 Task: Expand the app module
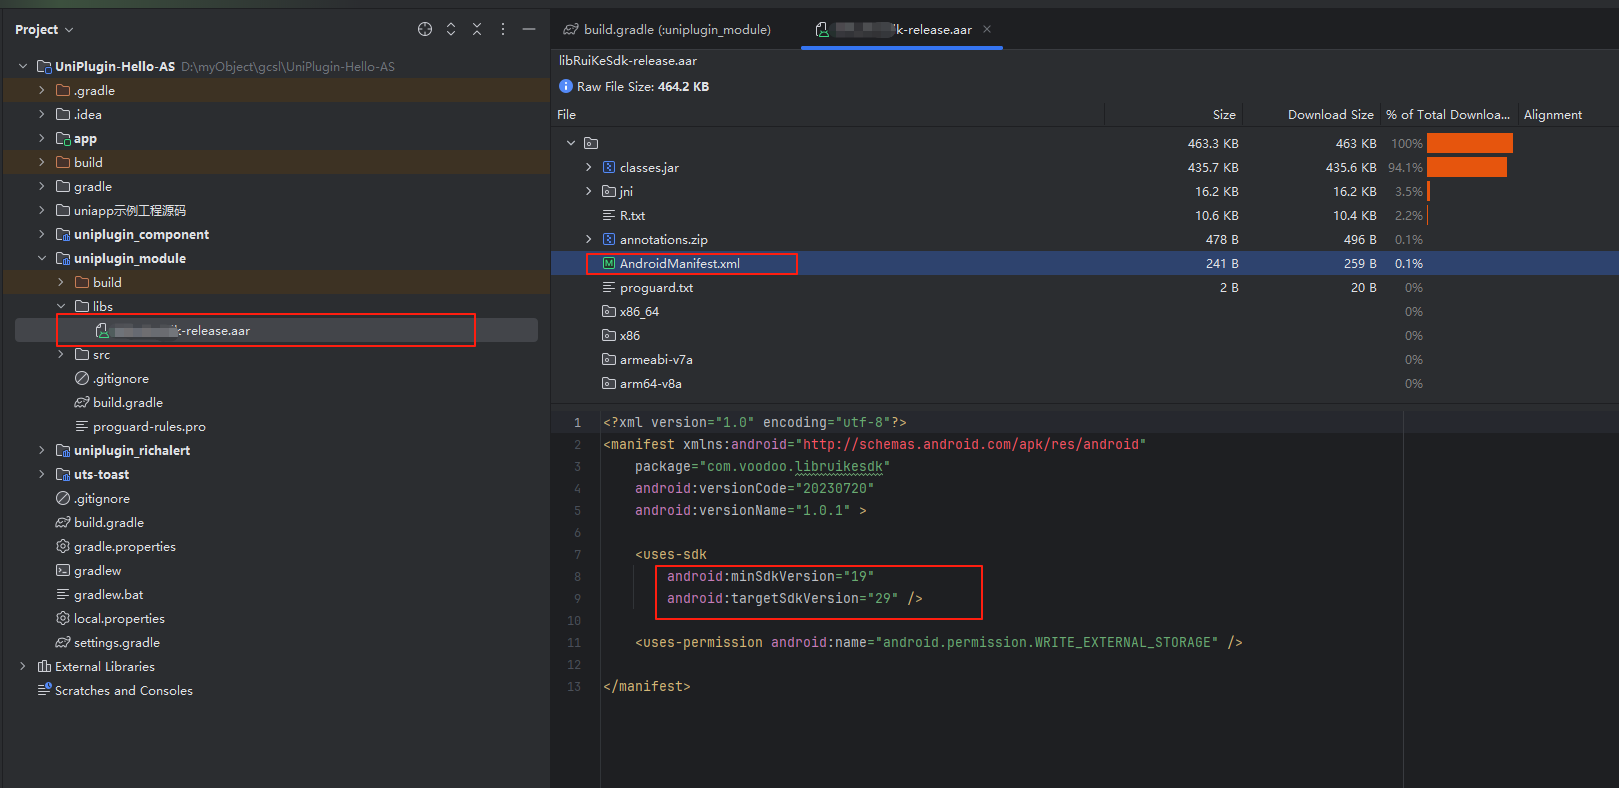(42, 138)
